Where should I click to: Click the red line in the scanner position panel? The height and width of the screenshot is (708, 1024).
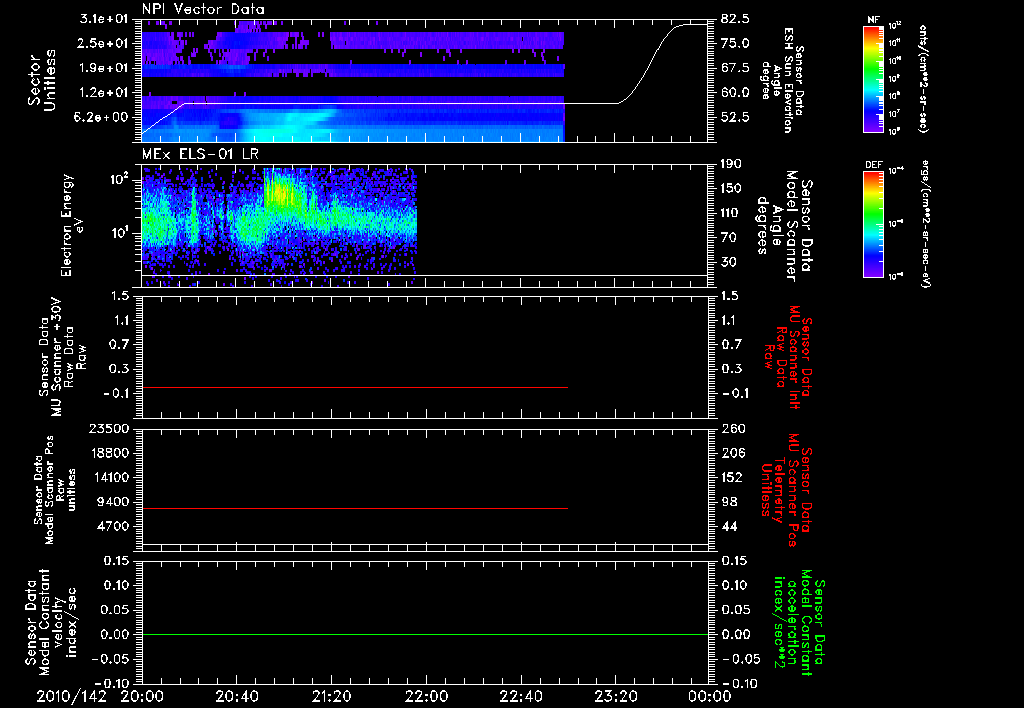pyautogui.click(x=355, y=508)
